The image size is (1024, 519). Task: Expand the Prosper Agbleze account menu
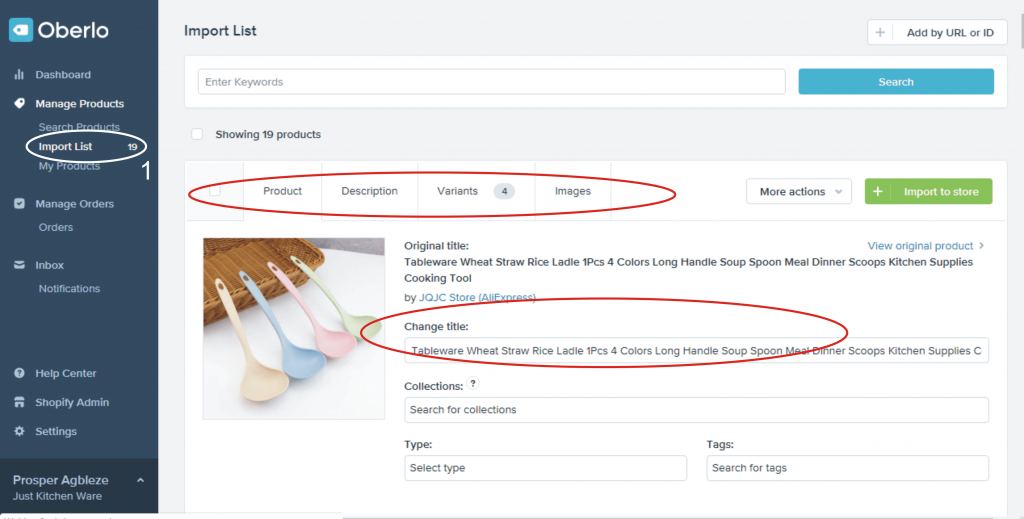tap(140, 480)
